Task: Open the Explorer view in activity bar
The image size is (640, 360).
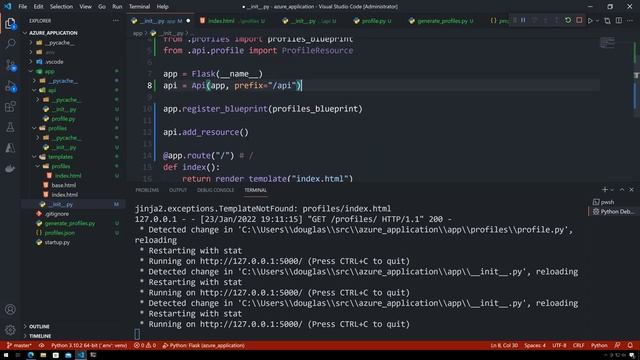Action: (x=10, y=24)
